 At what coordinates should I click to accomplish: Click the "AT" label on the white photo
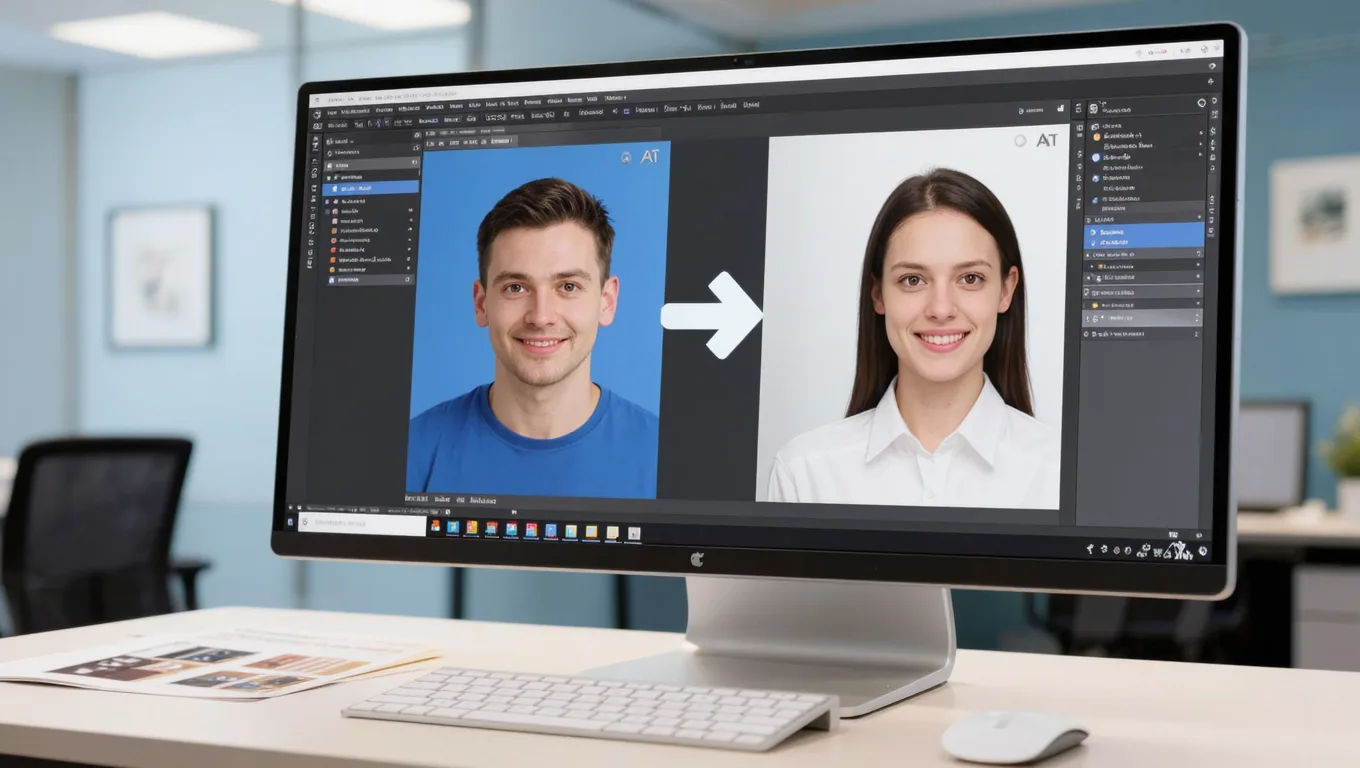pos(1046,141)
